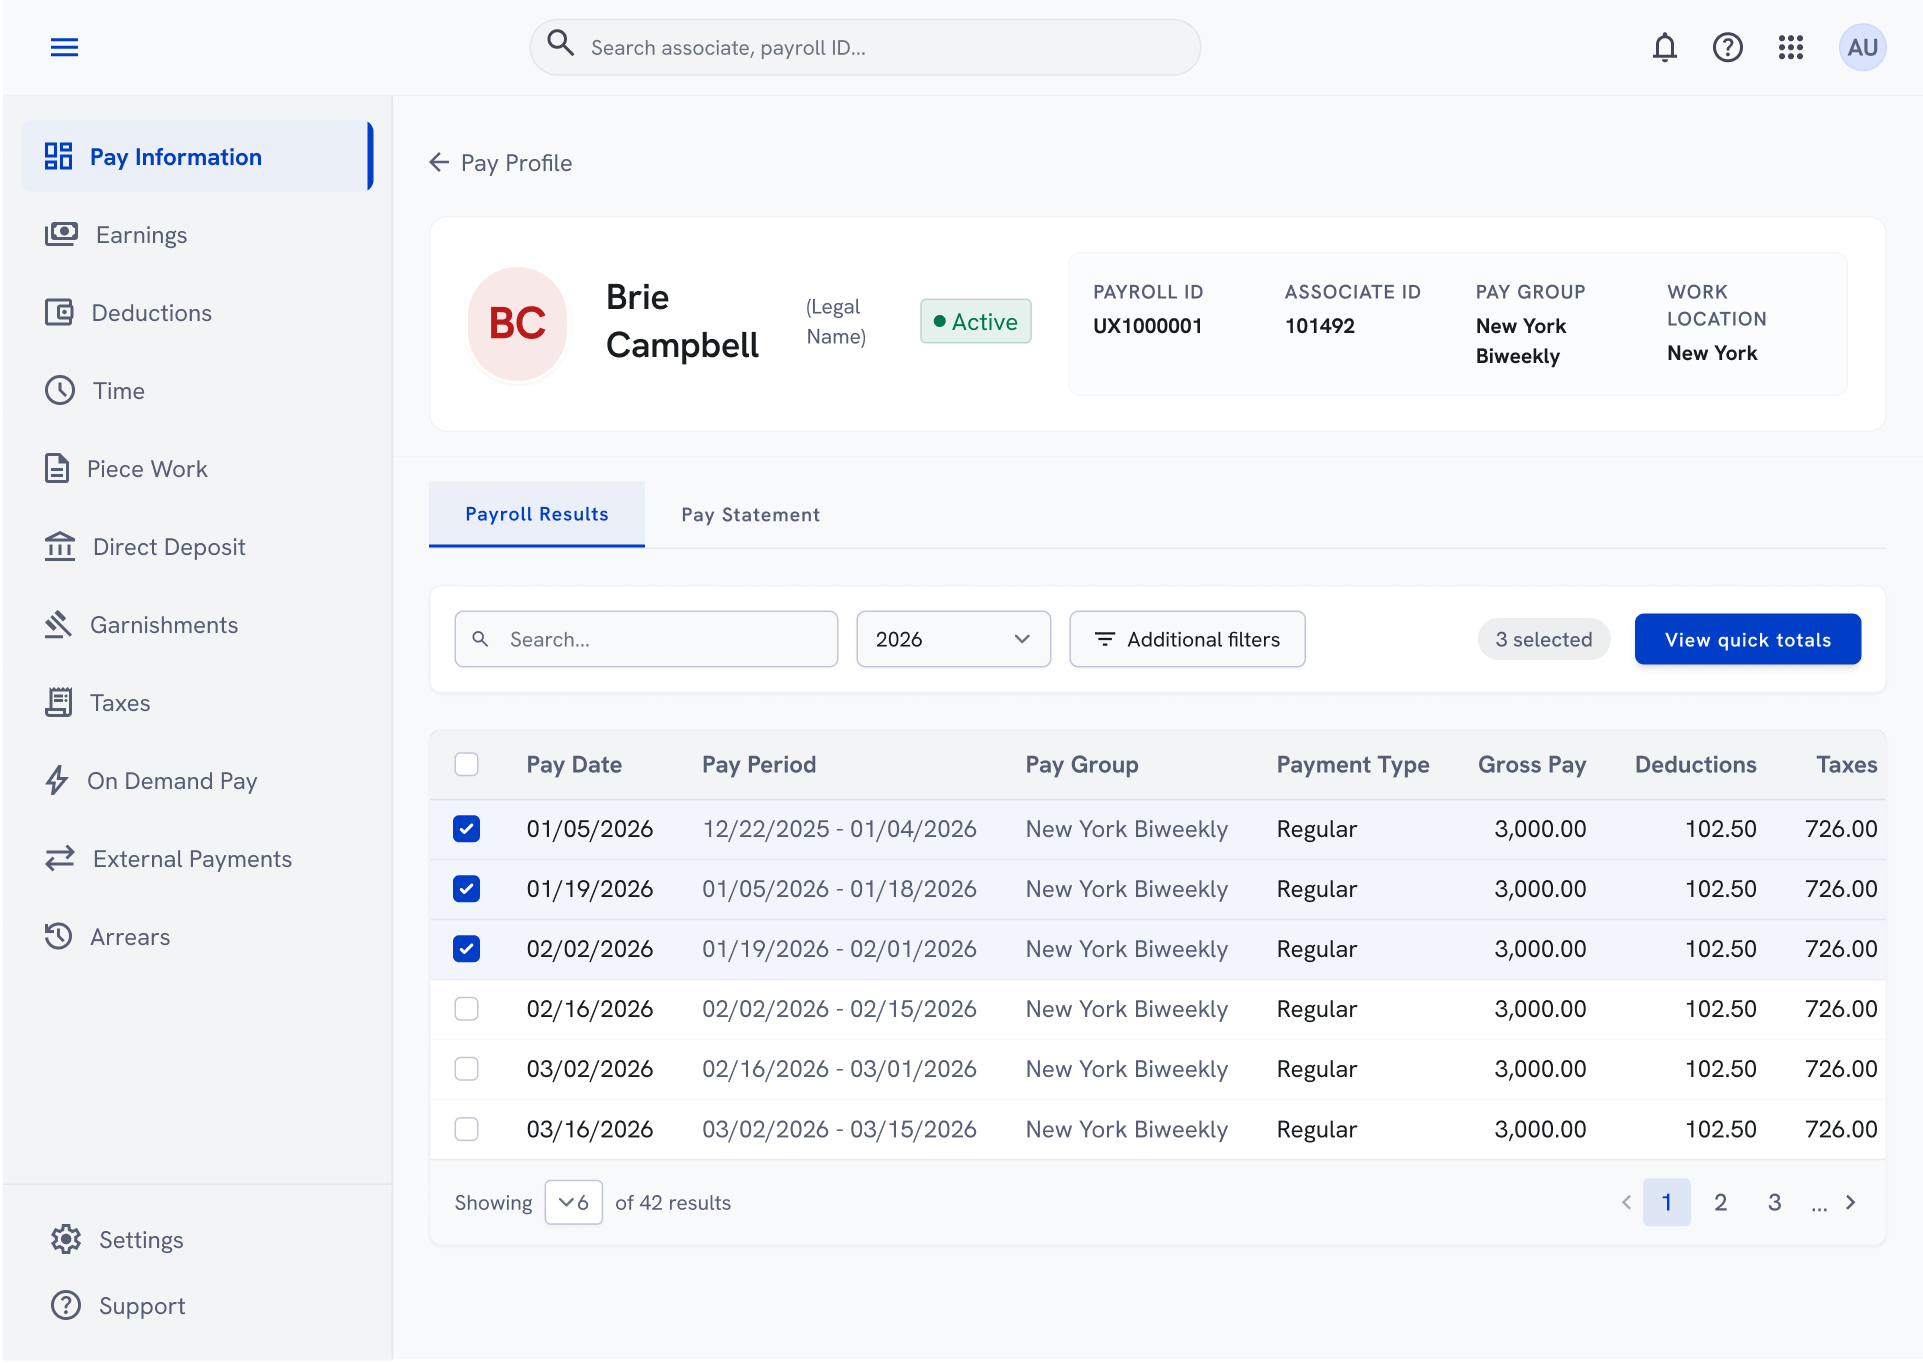1923x1364 pixels.
Task: Click the Pay Information dashboard icon
Action: click(59, 156)
